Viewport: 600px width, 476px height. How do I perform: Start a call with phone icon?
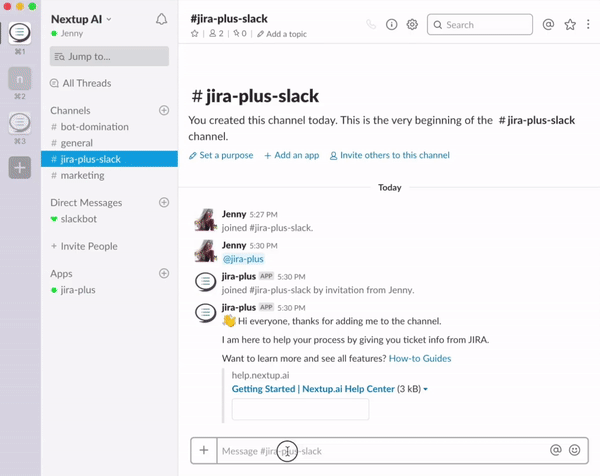(372, 25)
